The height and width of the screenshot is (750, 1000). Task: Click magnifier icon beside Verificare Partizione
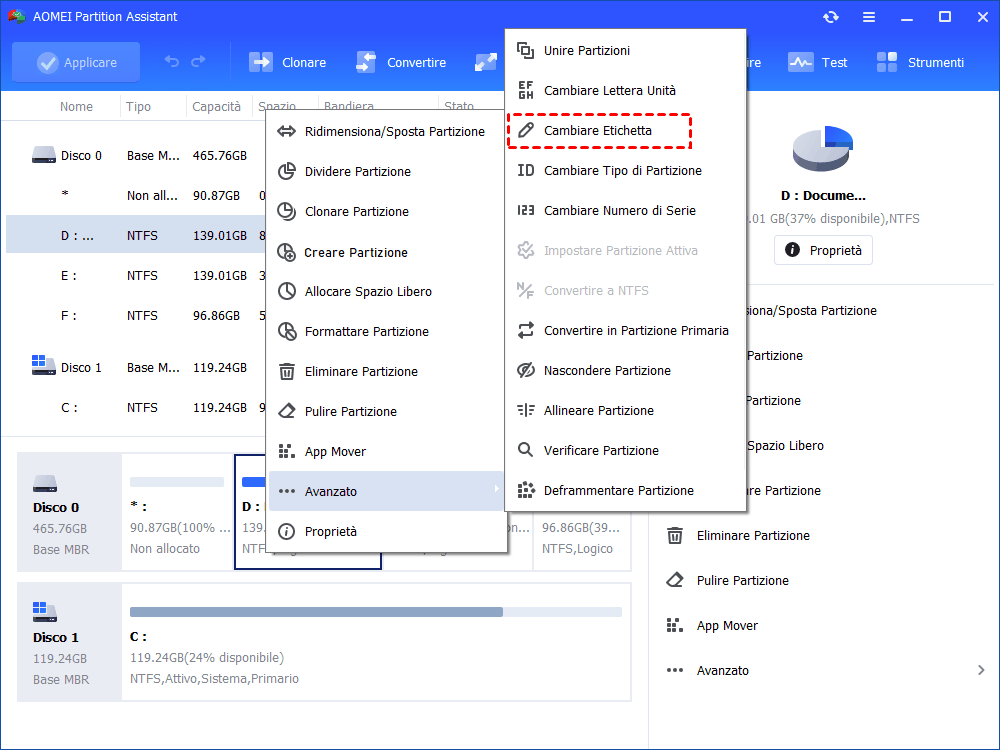[526, 450]
